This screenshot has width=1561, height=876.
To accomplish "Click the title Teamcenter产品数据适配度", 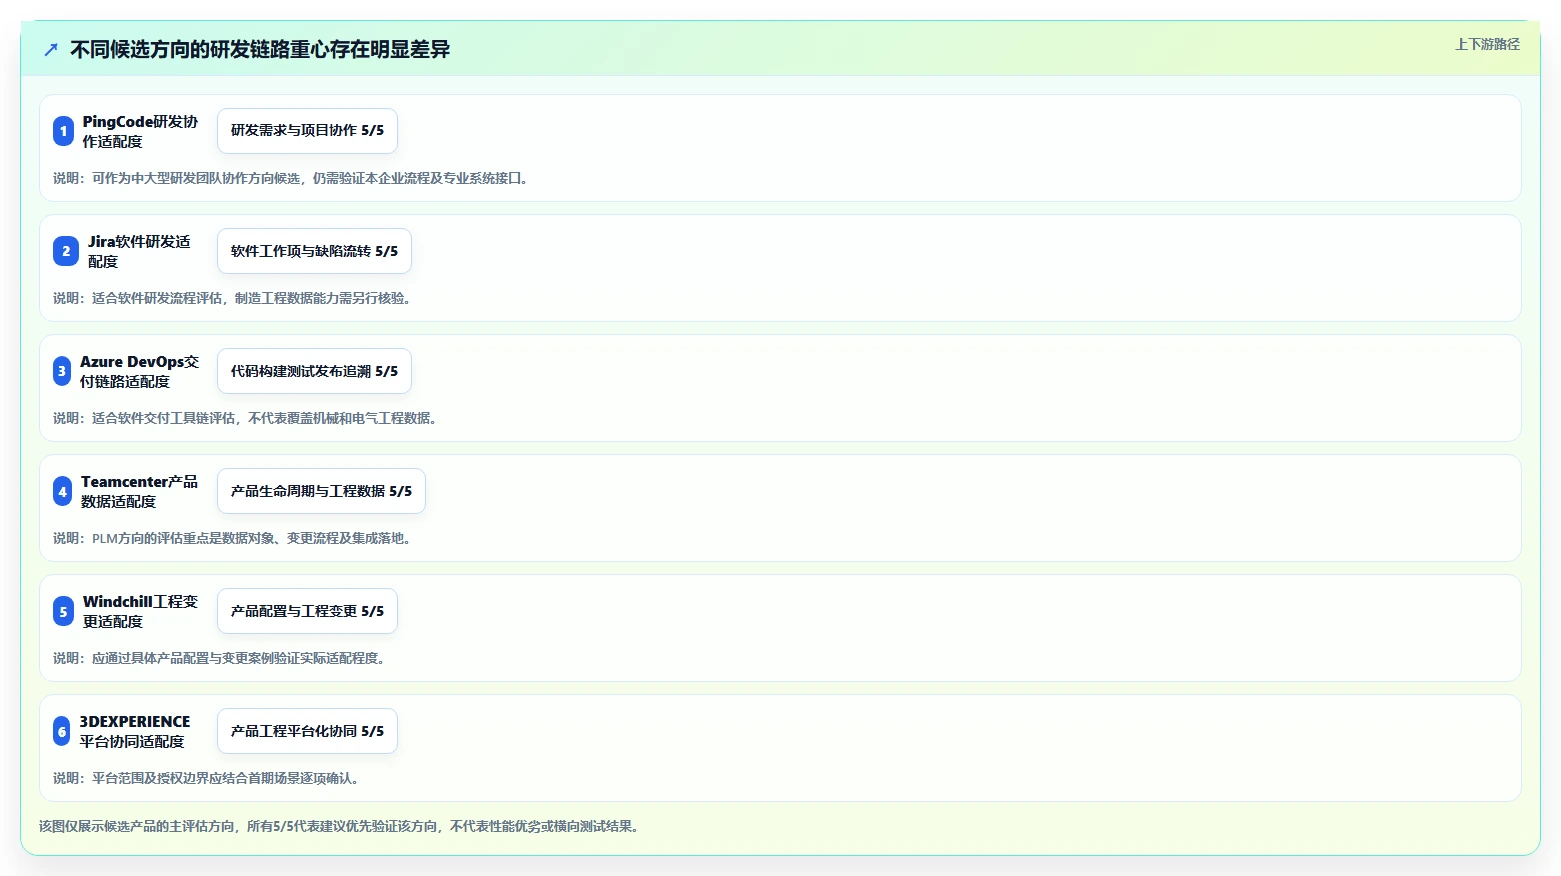I will 139,491.
